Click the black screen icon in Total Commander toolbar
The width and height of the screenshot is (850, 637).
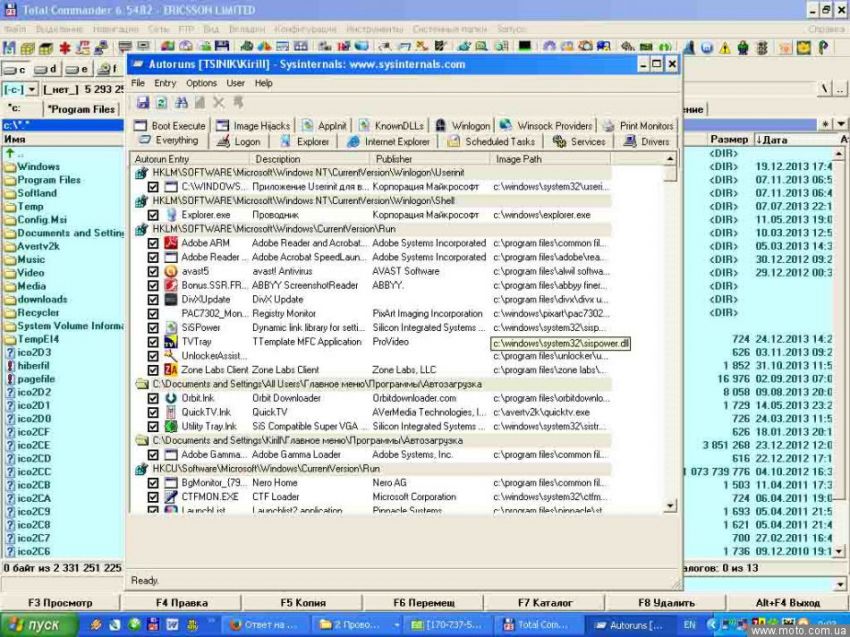pyautogui.click(x=524, y=47)
